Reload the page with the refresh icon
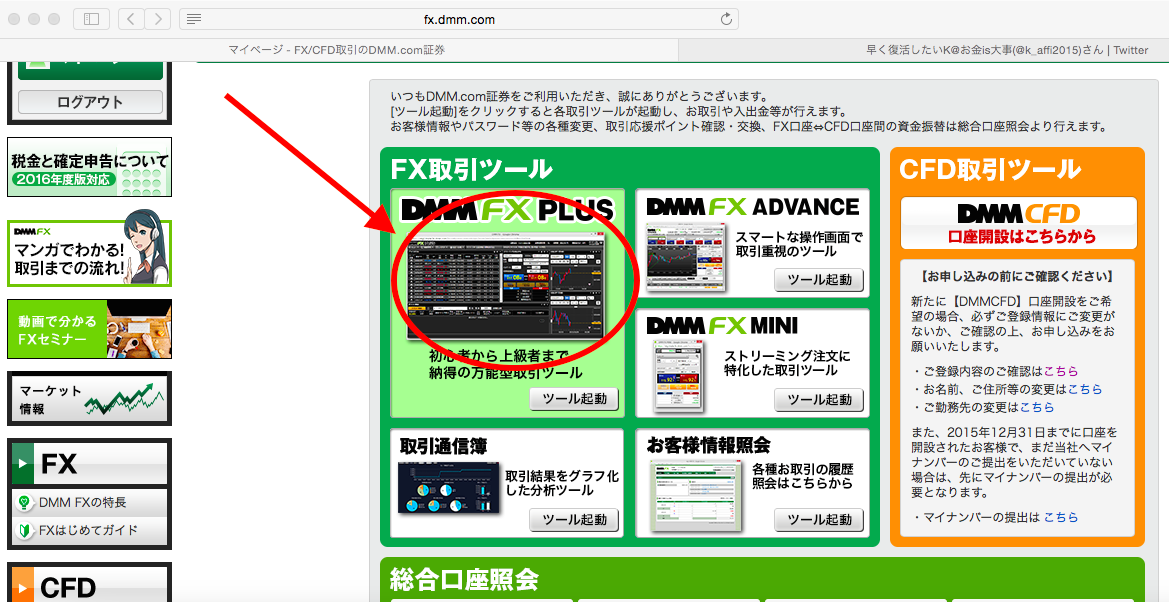This screenshot has height=602, width=1169. [x=726, y=19]
